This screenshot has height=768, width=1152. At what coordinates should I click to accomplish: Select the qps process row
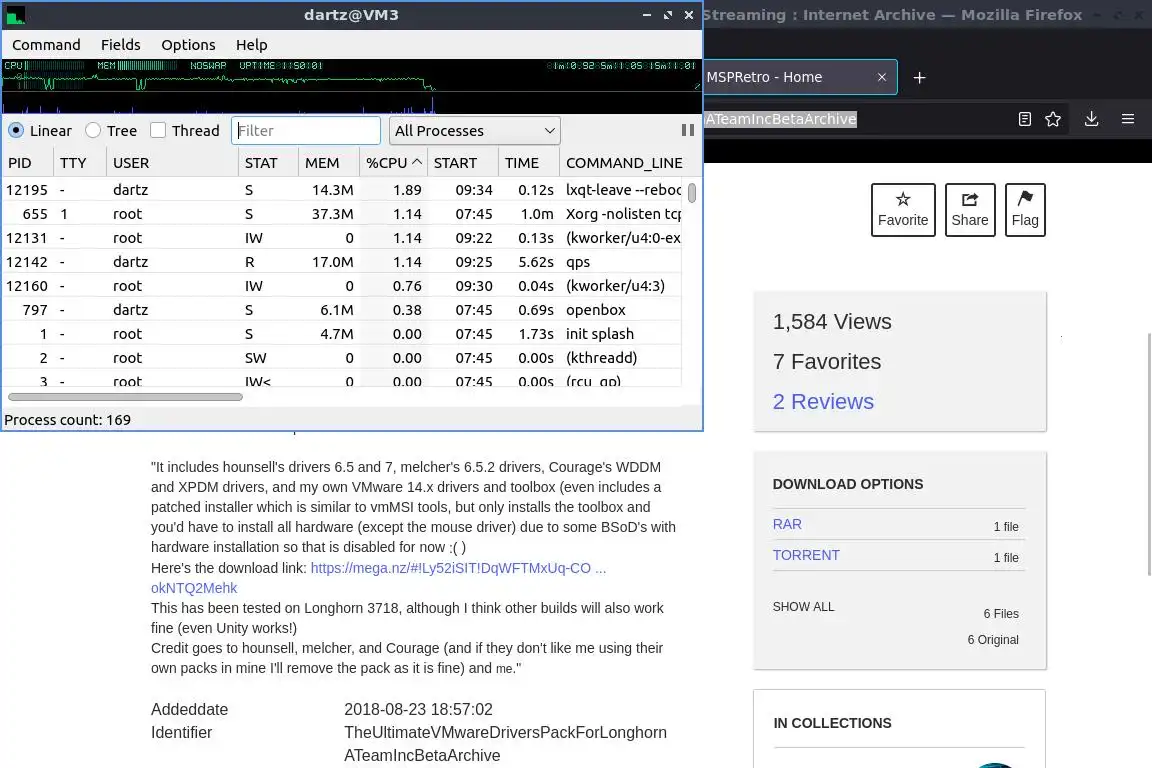(342, 262)
